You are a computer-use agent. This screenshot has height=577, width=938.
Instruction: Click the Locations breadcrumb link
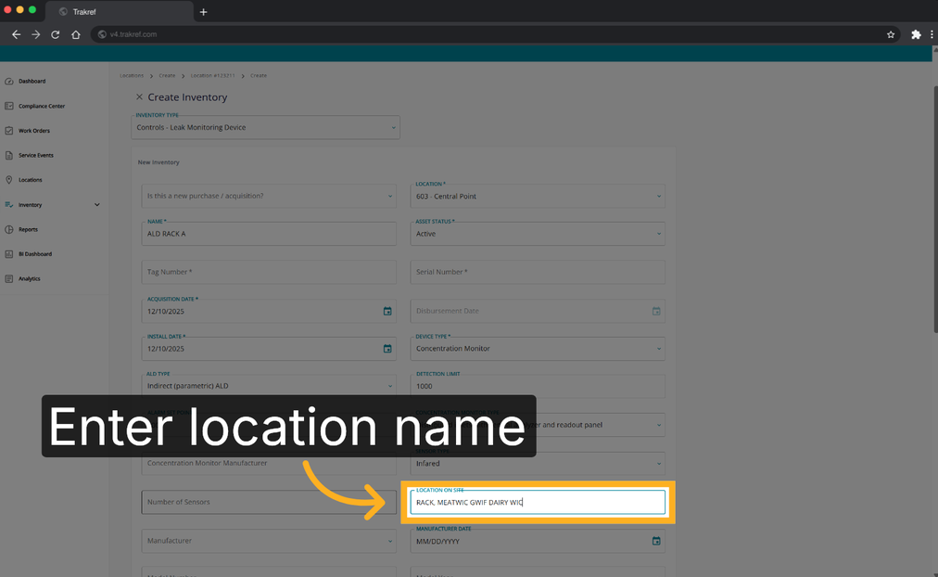pyautogui.click(x=132, y=76)
